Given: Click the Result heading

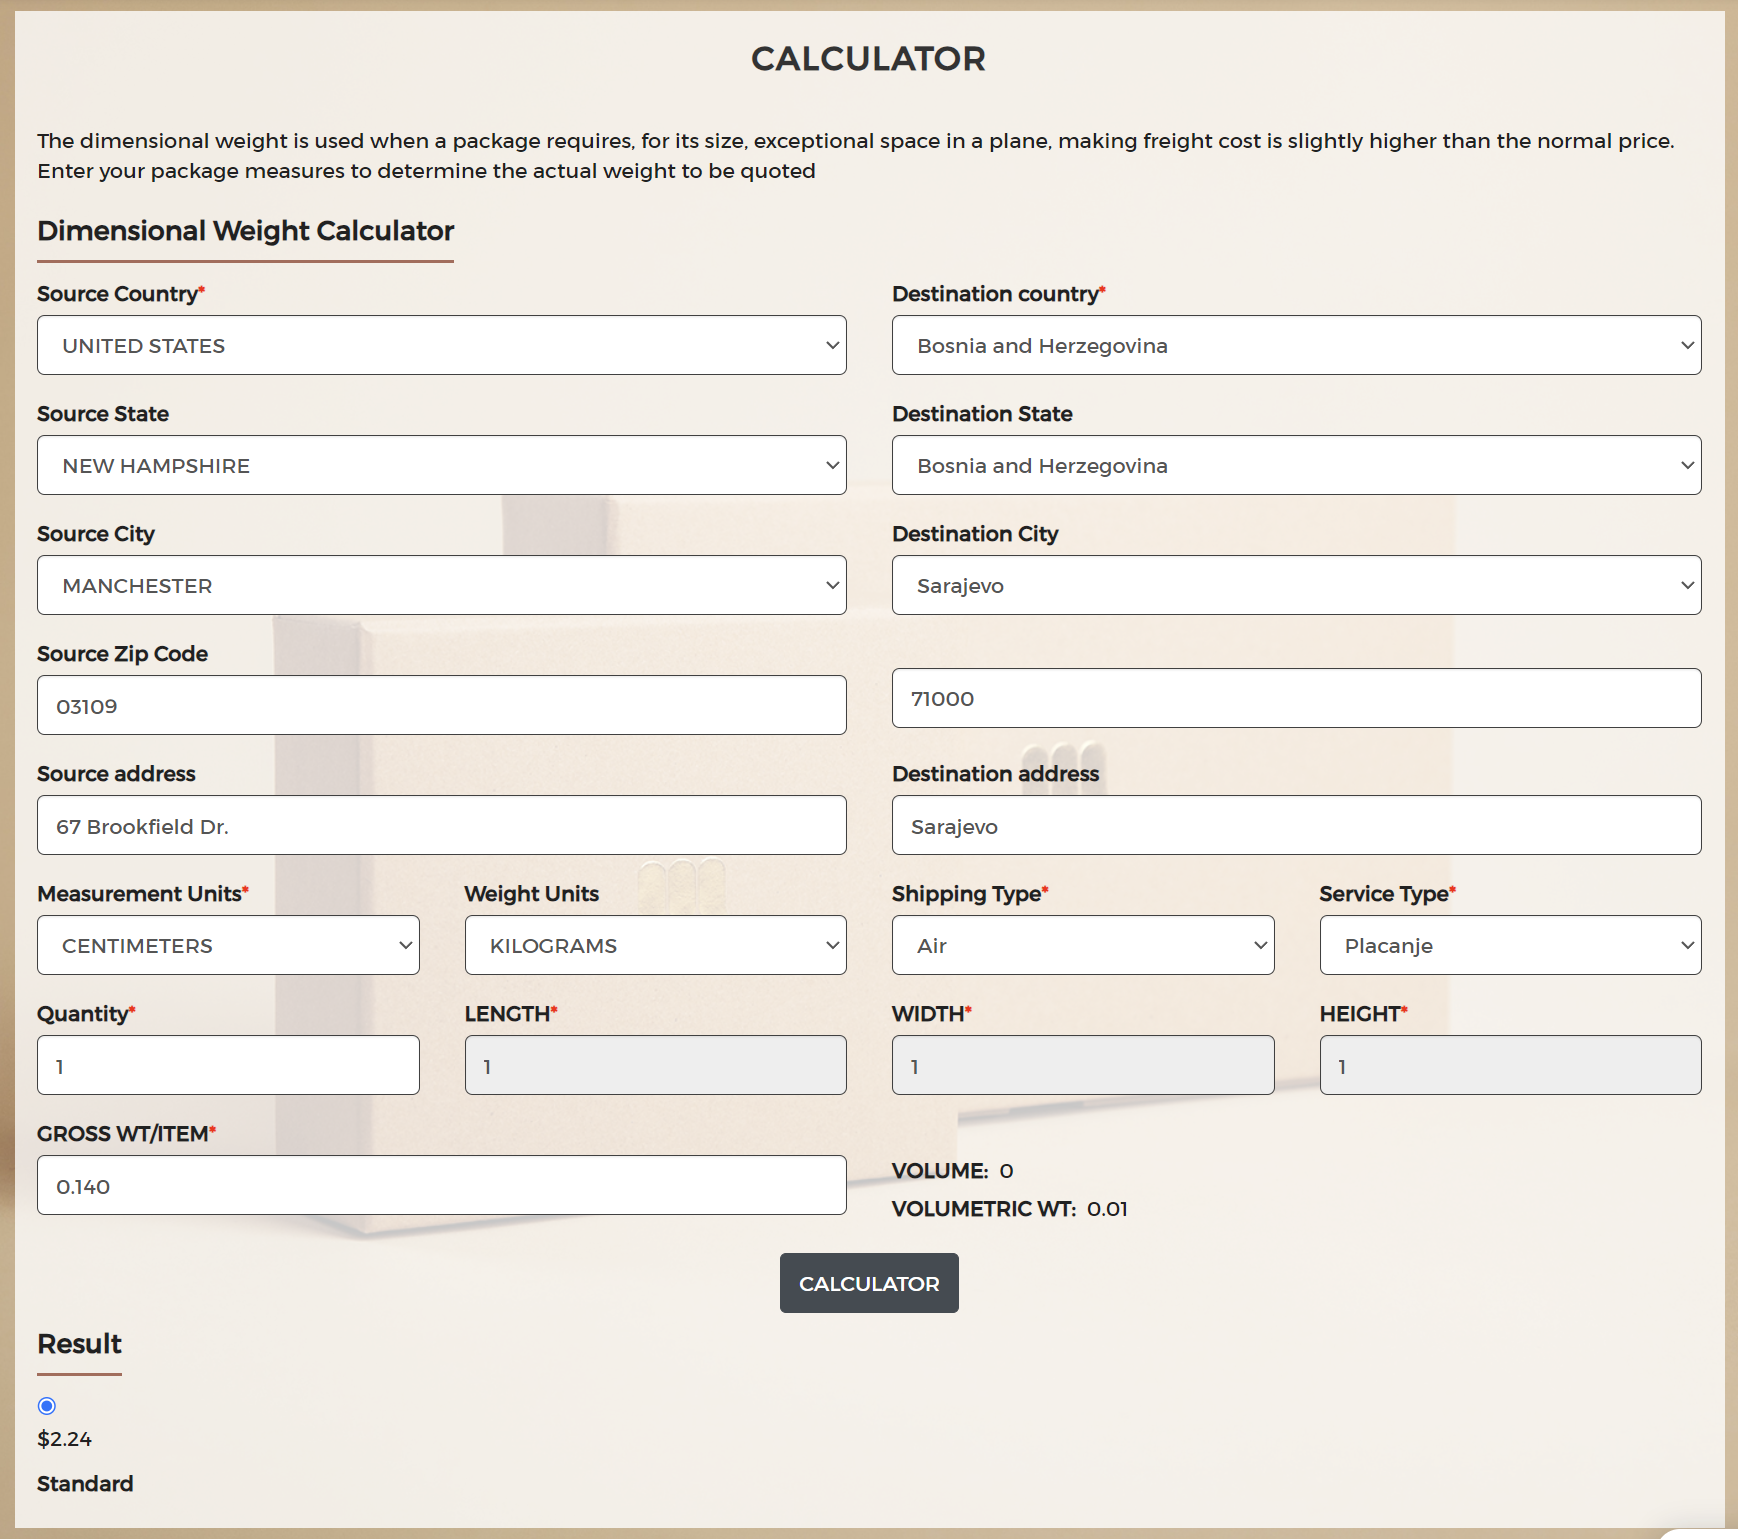Looking at the screenshot, I should (x=80, y=1344).
